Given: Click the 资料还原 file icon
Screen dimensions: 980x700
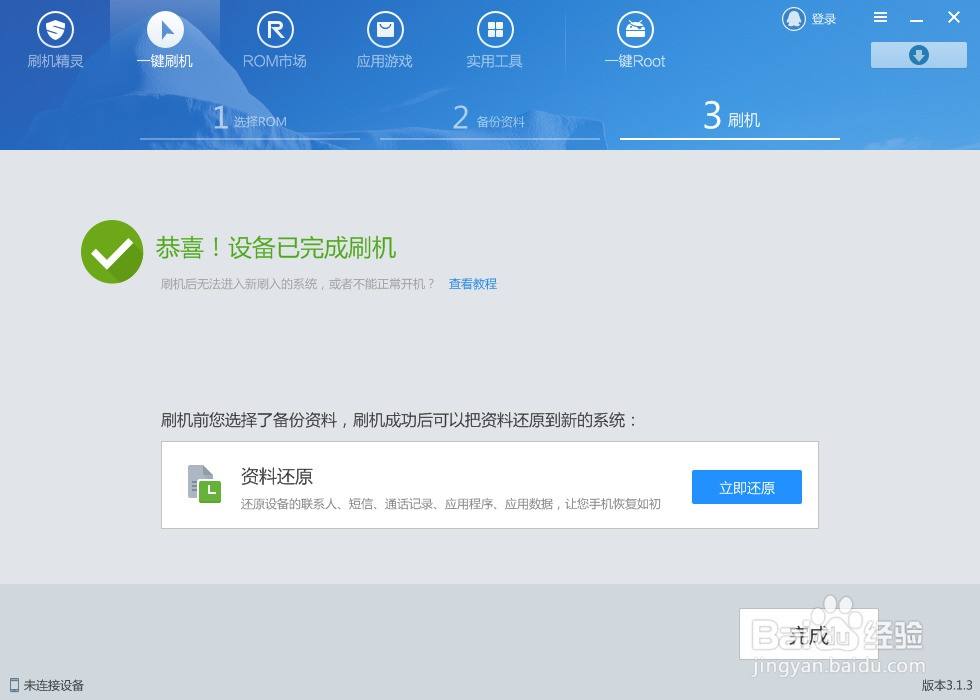Looking at the screenshot, I should 204,484.
